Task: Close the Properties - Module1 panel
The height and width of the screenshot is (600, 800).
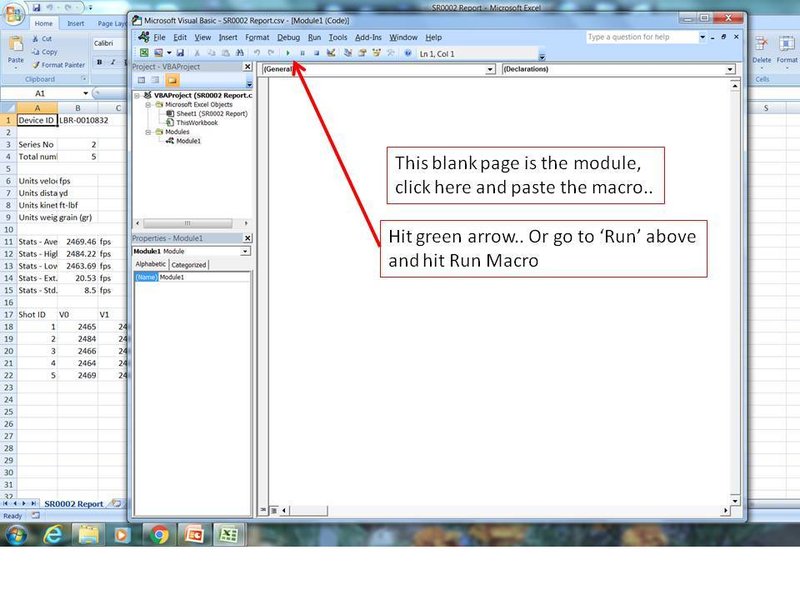Action: point(247,238)
